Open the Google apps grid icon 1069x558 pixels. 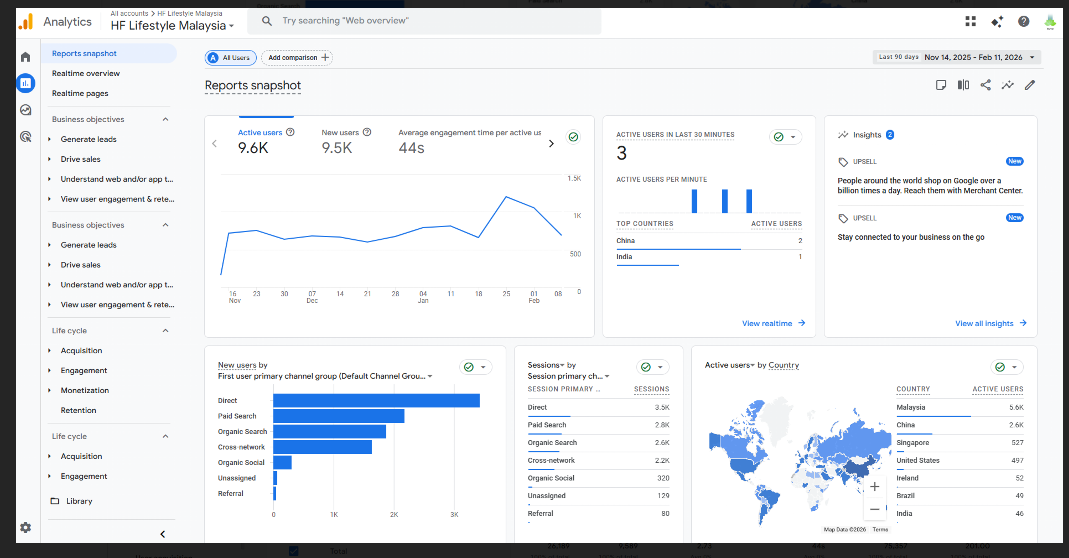click(x=970, y=21)
